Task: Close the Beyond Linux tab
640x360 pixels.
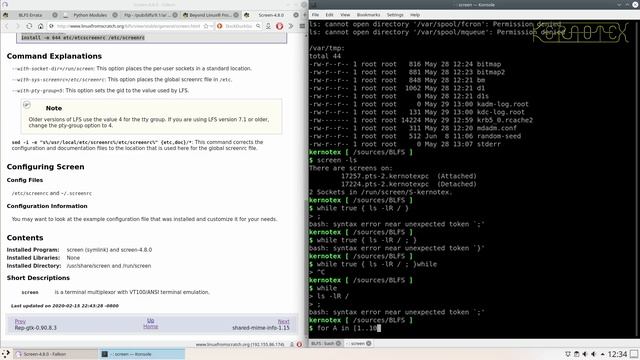Action: 236,15
